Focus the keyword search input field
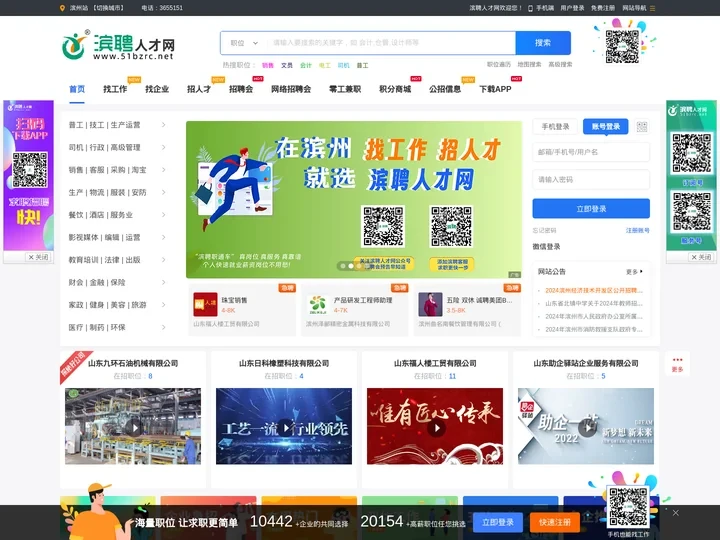This screenshot has height=540, width=720. pyautogui.click(x=391, y=43)
